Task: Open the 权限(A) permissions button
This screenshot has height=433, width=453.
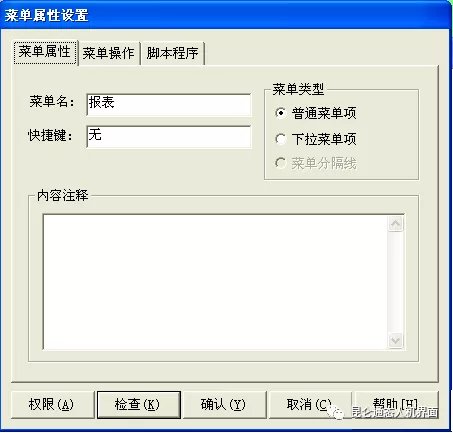Action: point(53,405)
